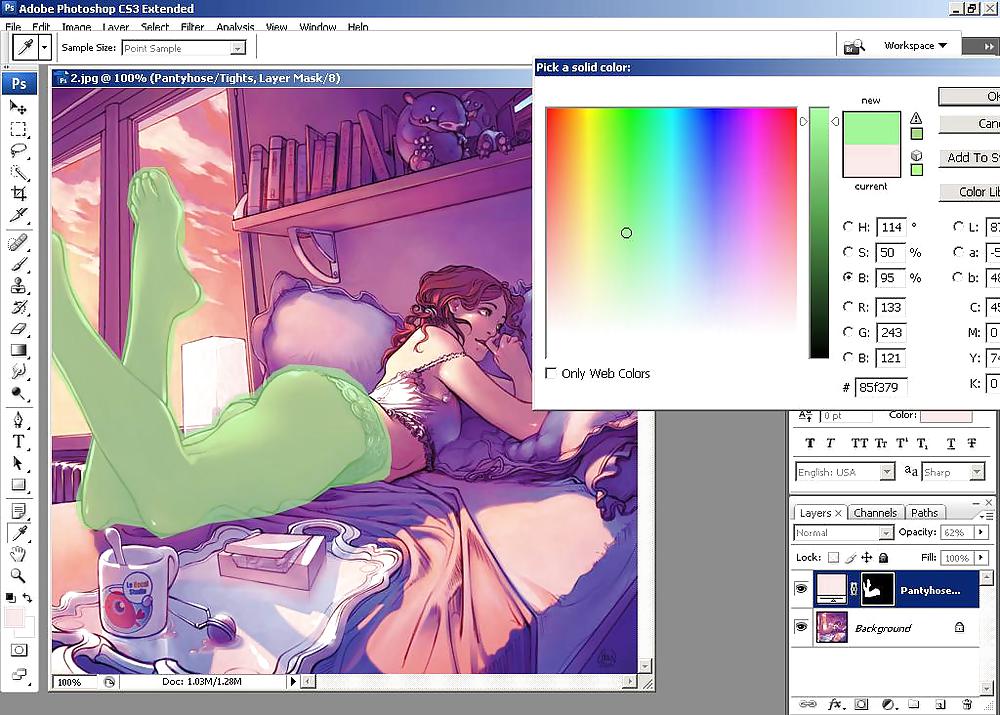Select the R red radio button
This screenshot has height=715, width=1000.
[848, 307]
